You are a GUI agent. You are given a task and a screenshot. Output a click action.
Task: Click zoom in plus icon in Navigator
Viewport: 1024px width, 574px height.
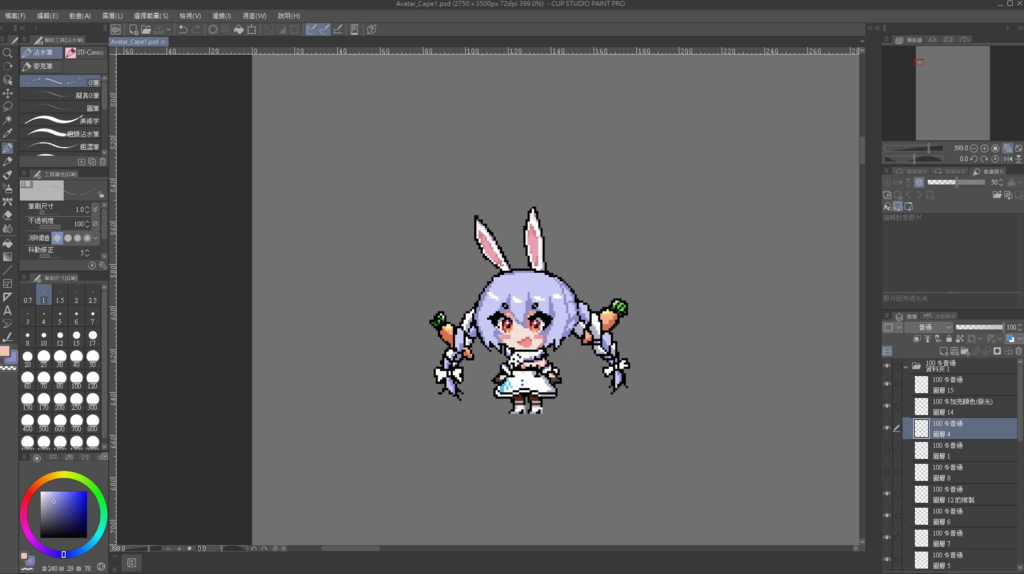[x=985, y=148]
